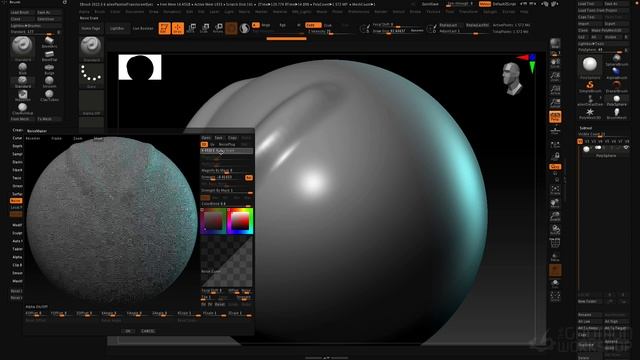
Task: Pick the rainbow second color swatch
Action: pyautogui.click(x=240, y=221)
